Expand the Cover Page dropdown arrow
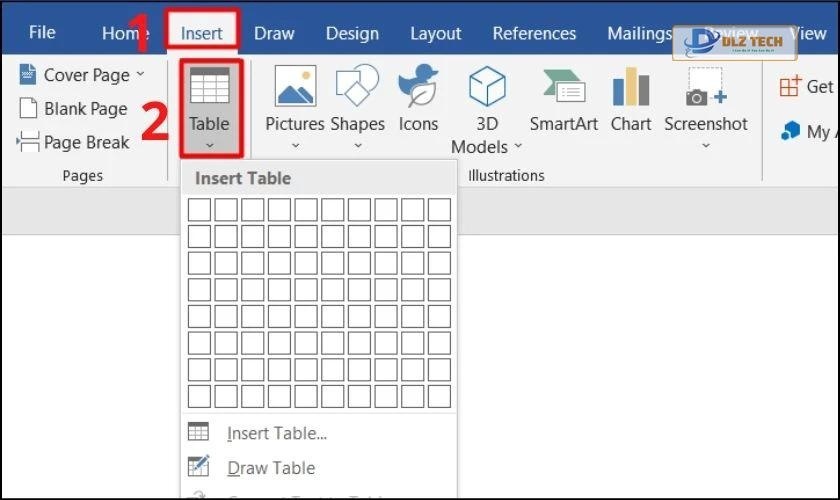 [140, 75]
